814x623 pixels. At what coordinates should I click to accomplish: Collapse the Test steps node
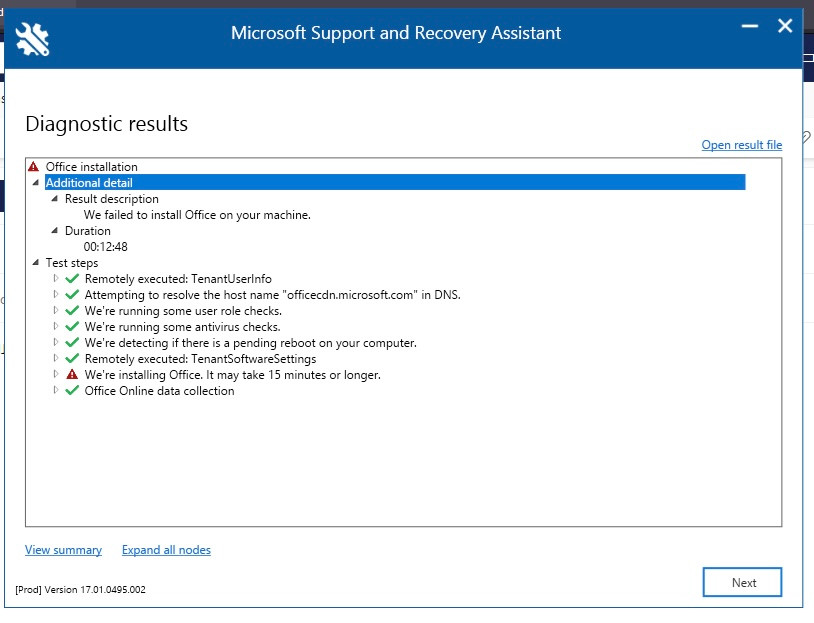pyautogui.click(x=36, y=262)
